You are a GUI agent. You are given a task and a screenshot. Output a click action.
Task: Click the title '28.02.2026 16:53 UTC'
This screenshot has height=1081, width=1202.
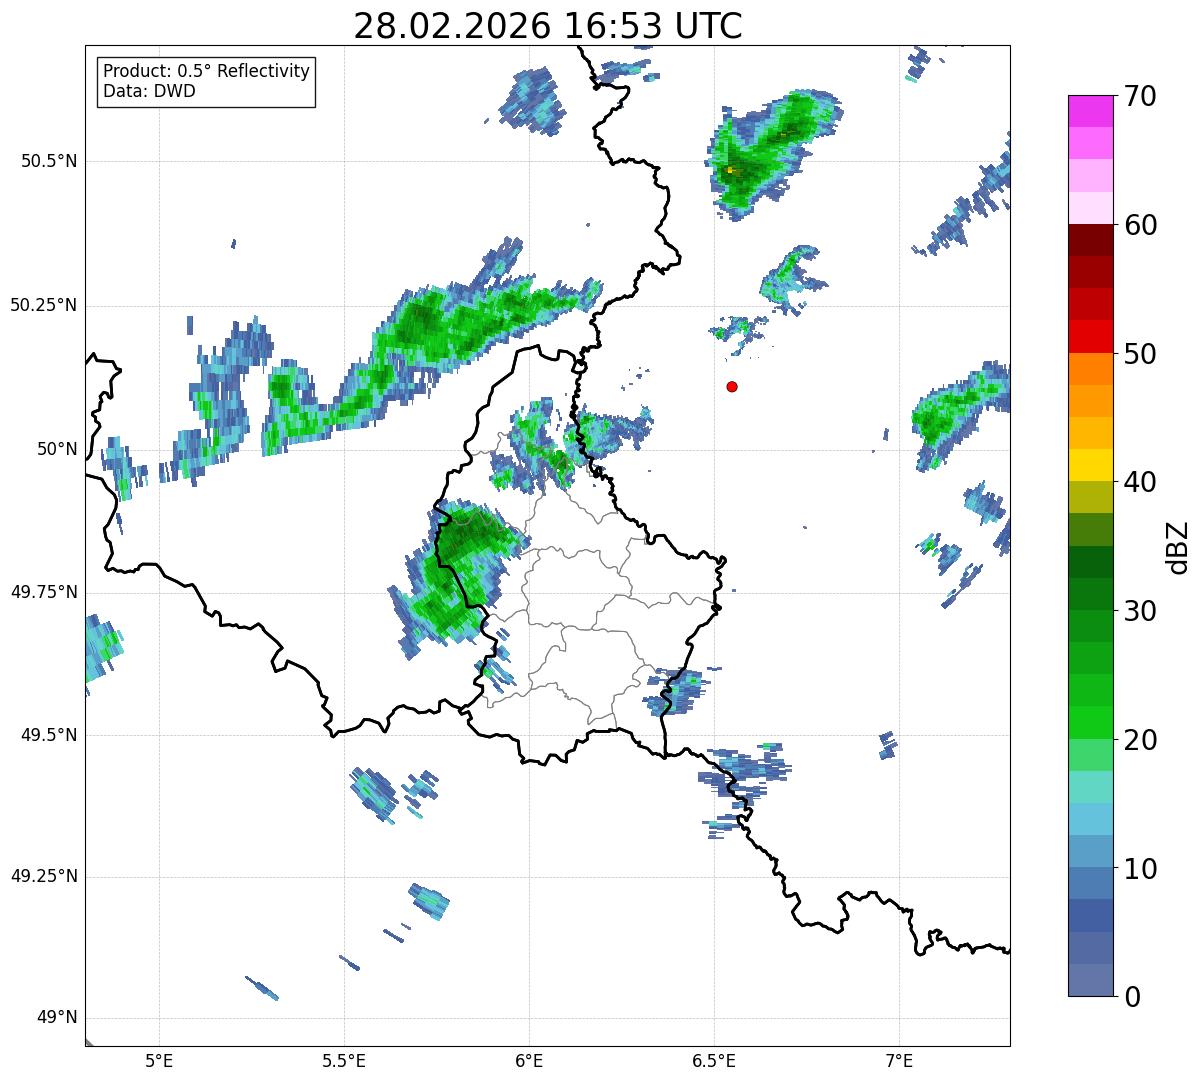[x=548, y=26]
